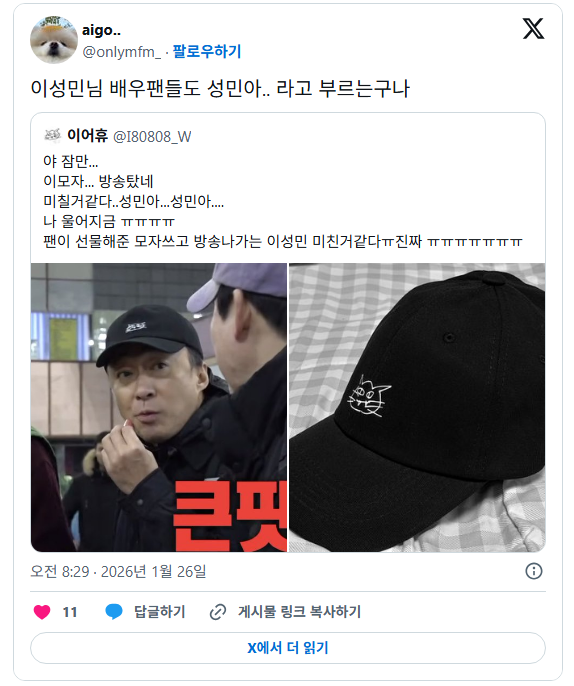574x686 pixels.
Task: Click the X logo icon
Action: 533,29
